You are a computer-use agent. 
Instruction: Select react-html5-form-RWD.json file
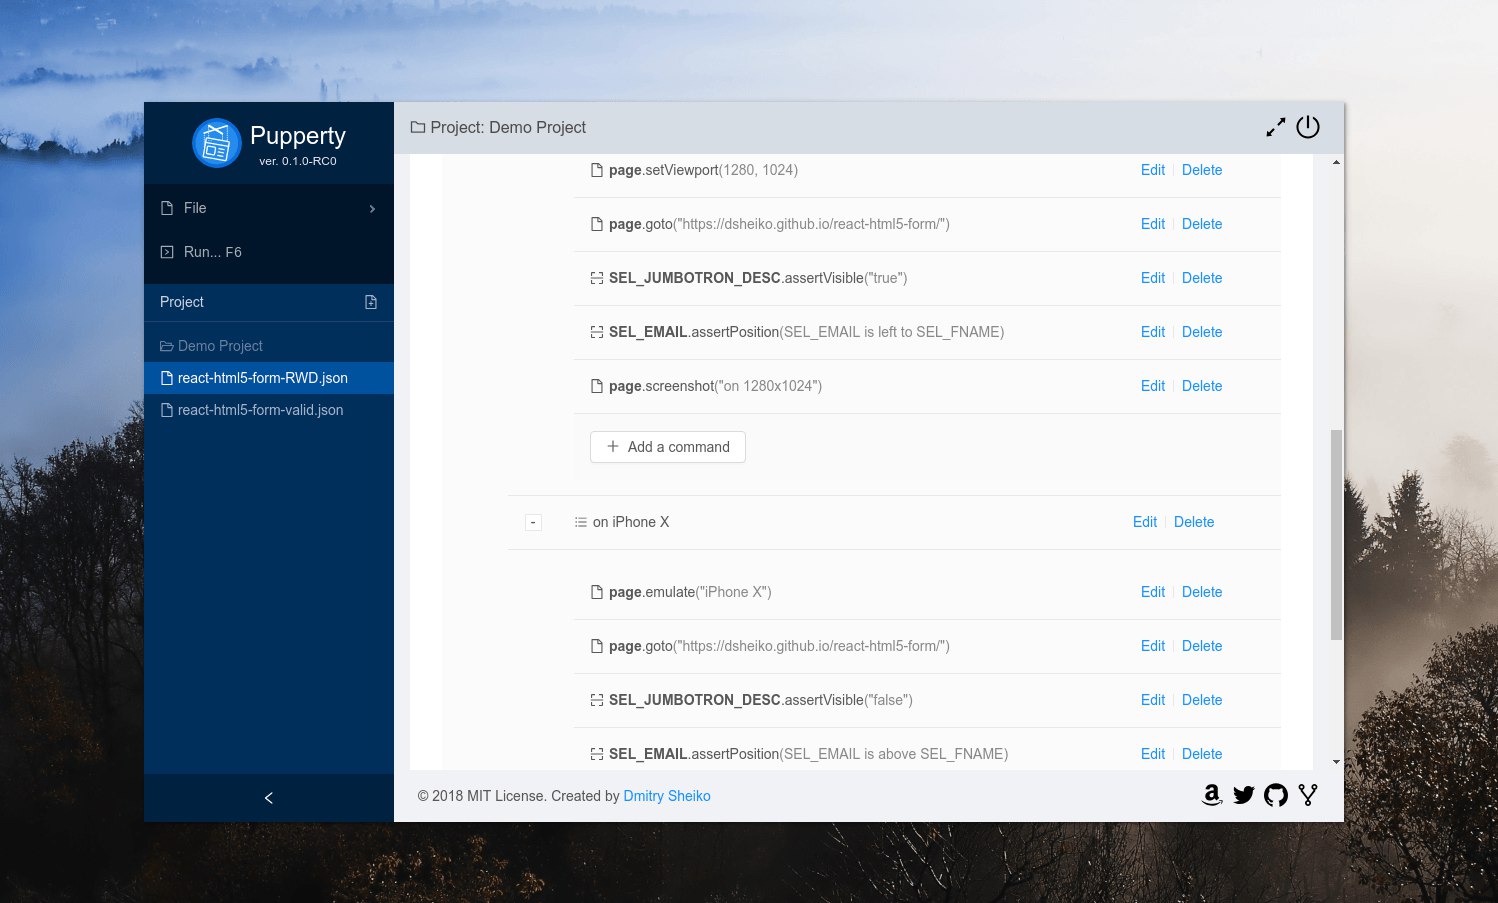click(x=269, y=378)
